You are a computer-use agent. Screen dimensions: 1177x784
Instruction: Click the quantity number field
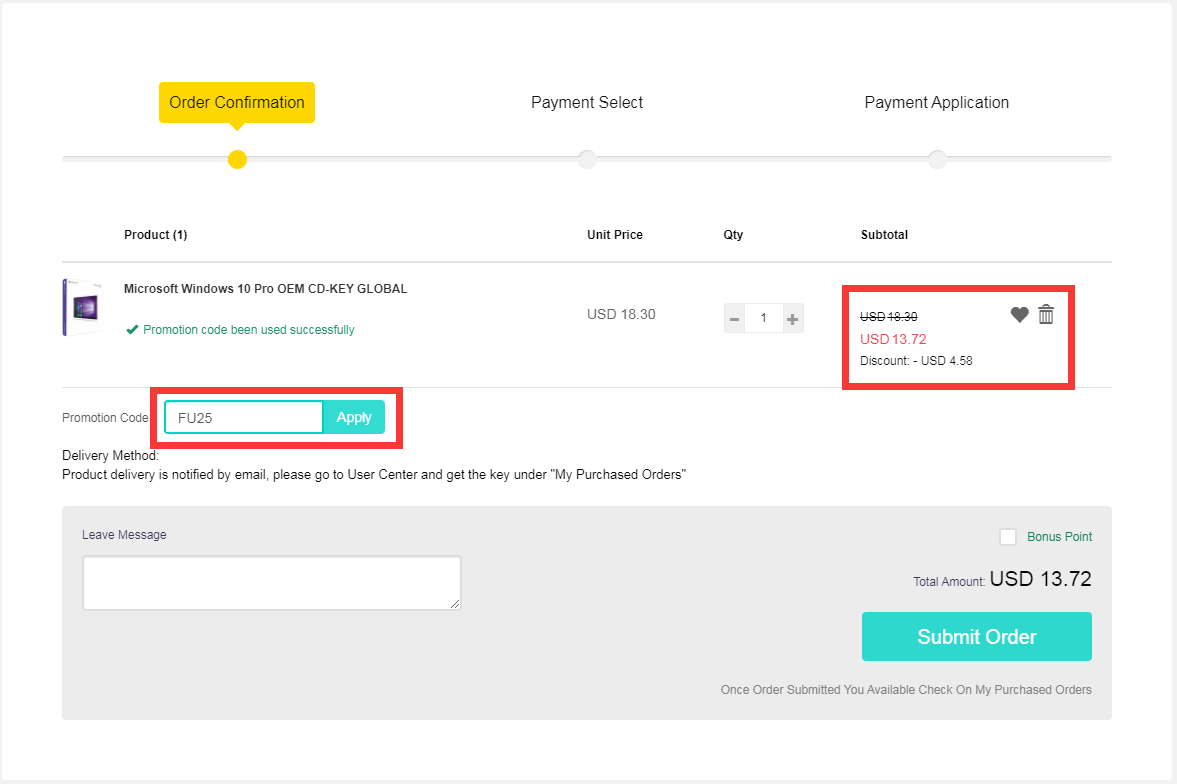click(x=764, y=319)
